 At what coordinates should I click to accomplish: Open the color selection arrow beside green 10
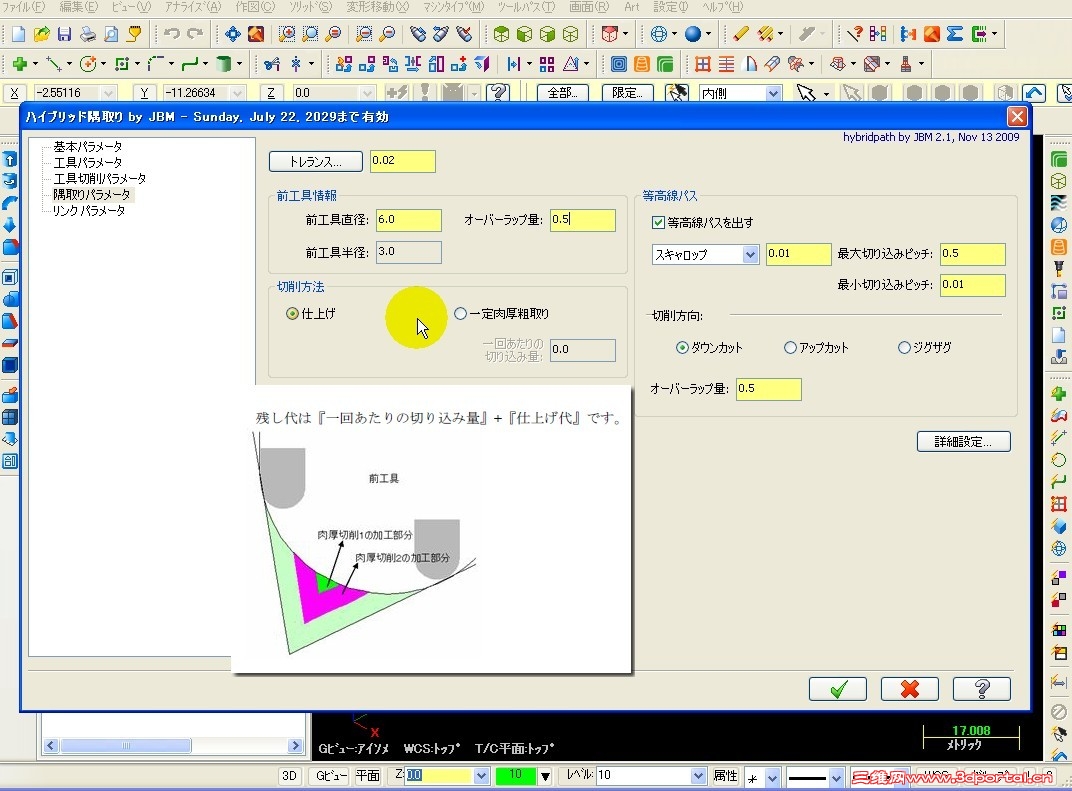click(545, 776)
